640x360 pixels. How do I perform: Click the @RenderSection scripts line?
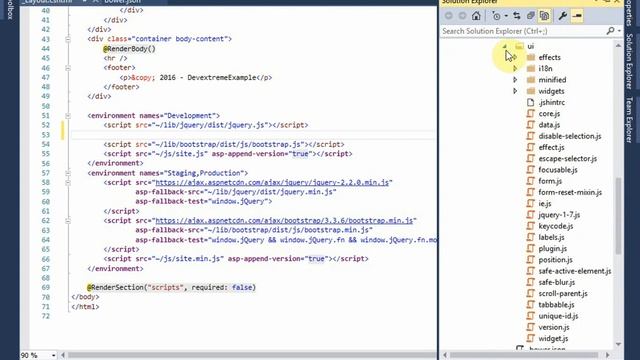point(171,287)
